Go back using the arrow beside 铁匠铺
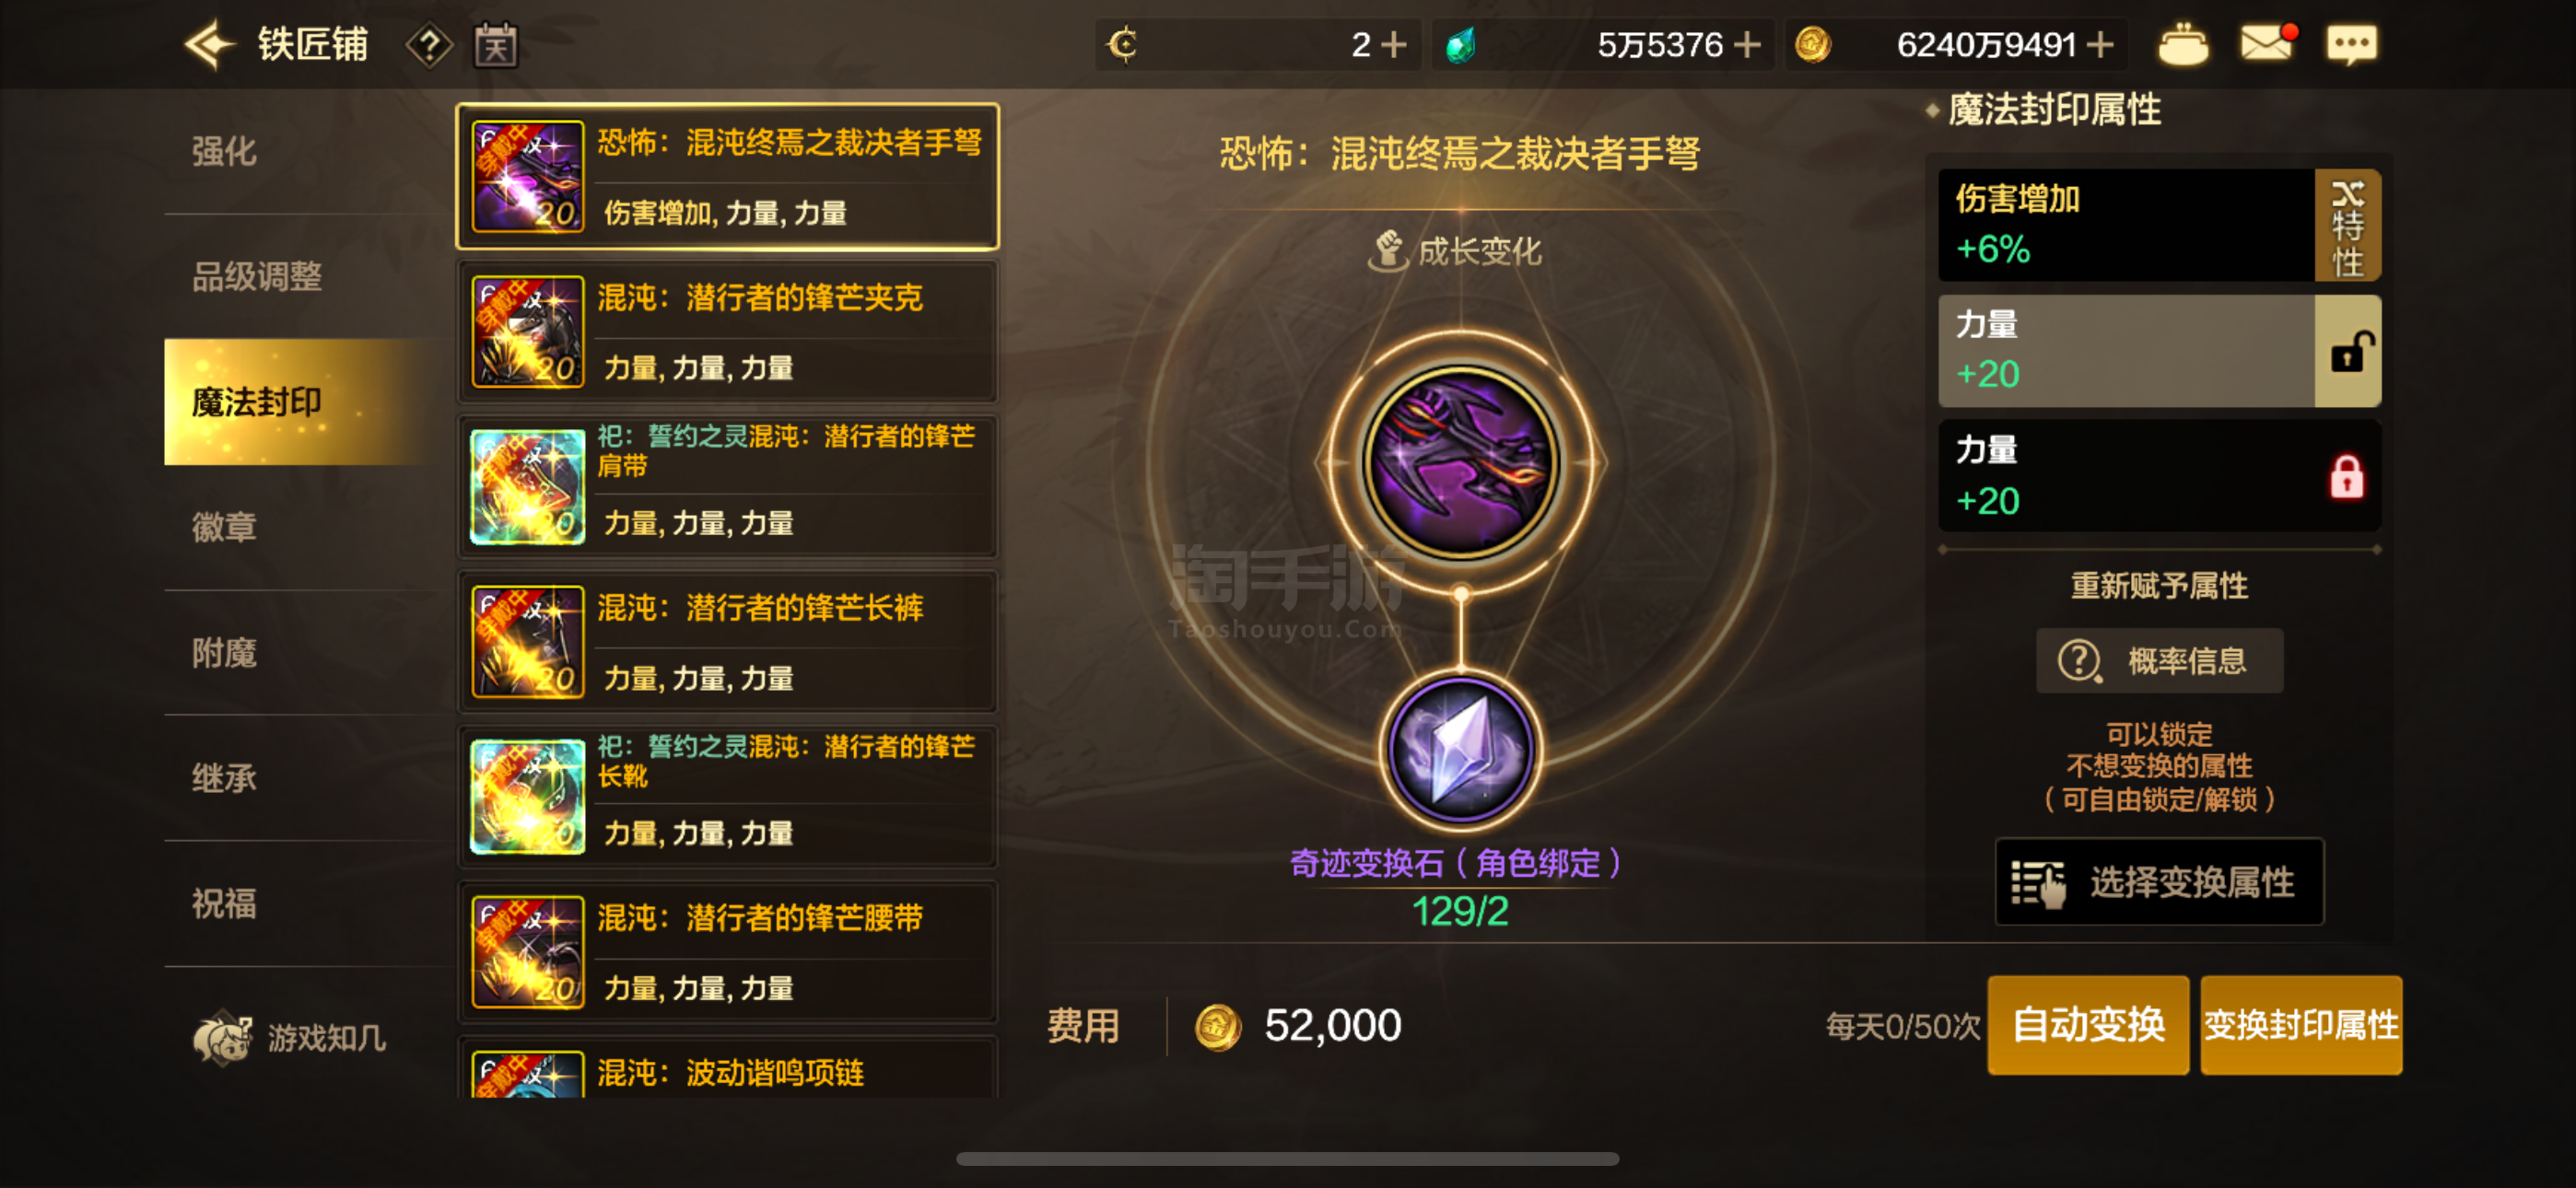The image size is (2576, 1188). (210, 45)
